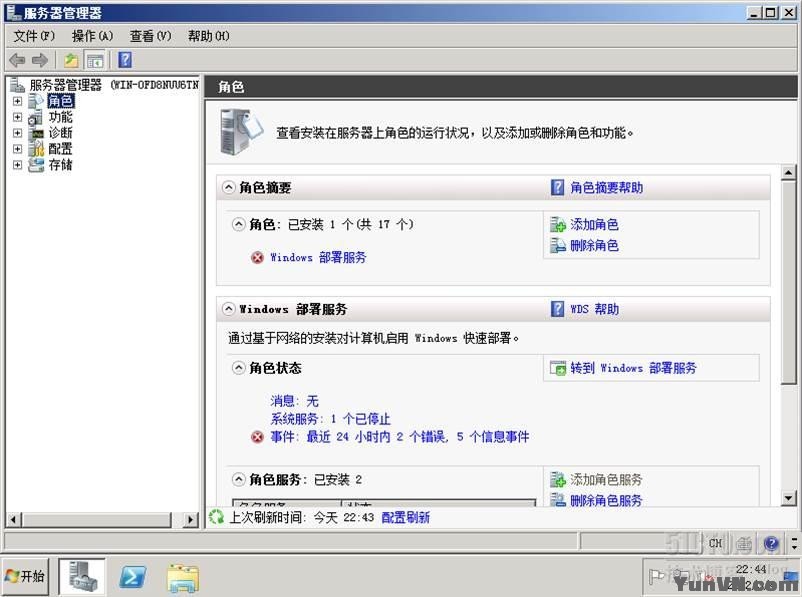Click the 功能 node icon in tree
The image size is (802, 597).
(35, 117)
